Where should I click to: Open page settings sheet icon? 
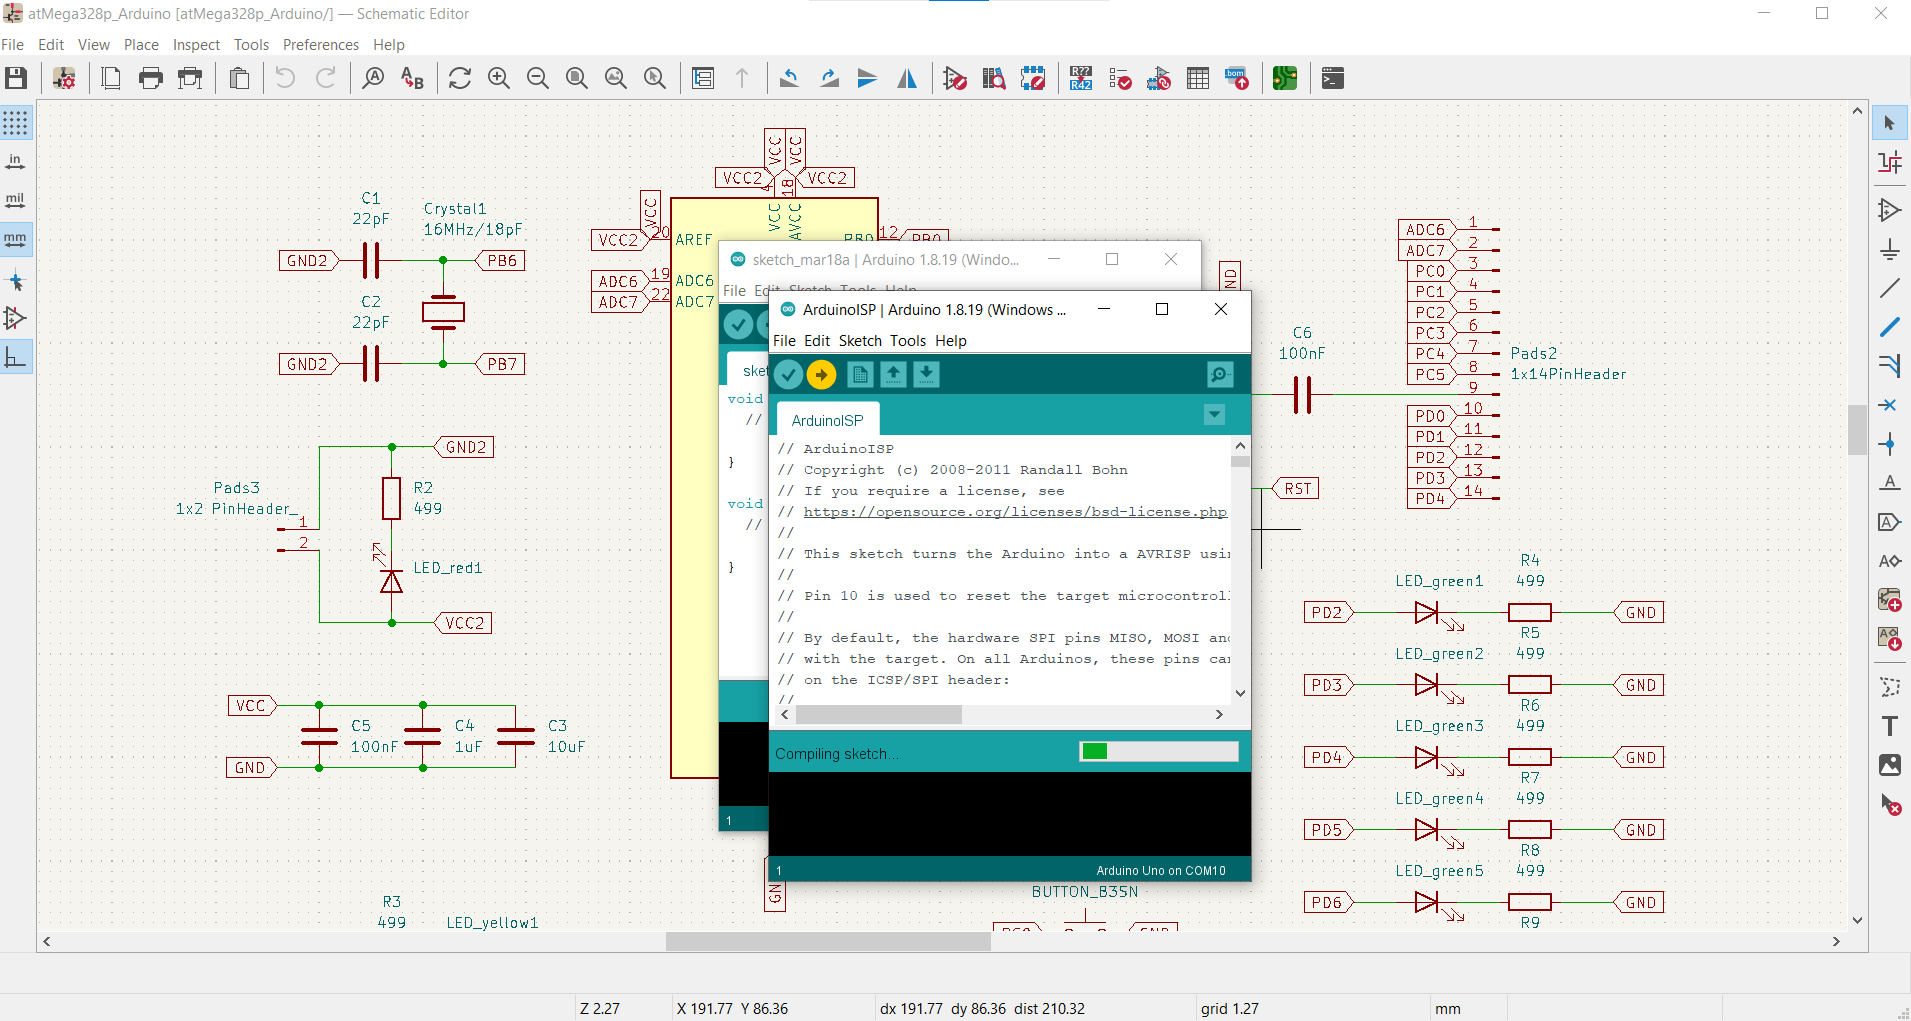pyautogui.click(x=111, y=78)
